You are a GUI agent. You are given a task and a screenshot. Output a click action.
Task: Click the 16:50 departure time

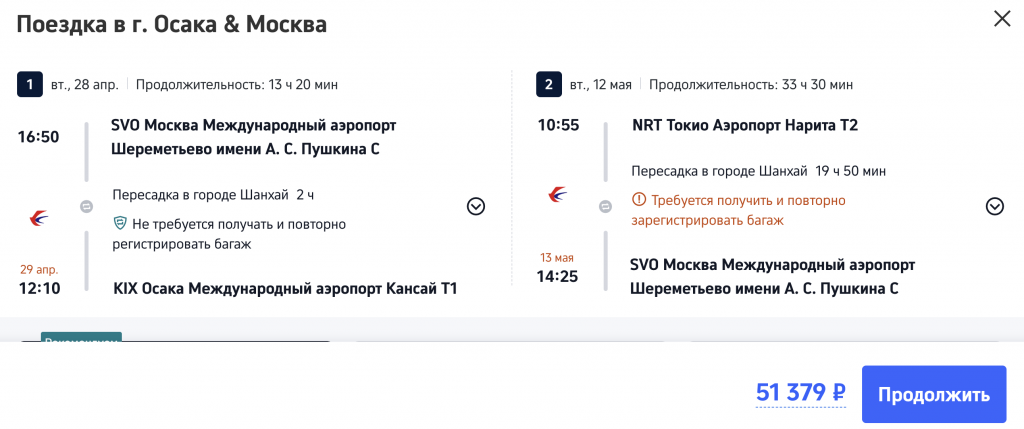38,137
